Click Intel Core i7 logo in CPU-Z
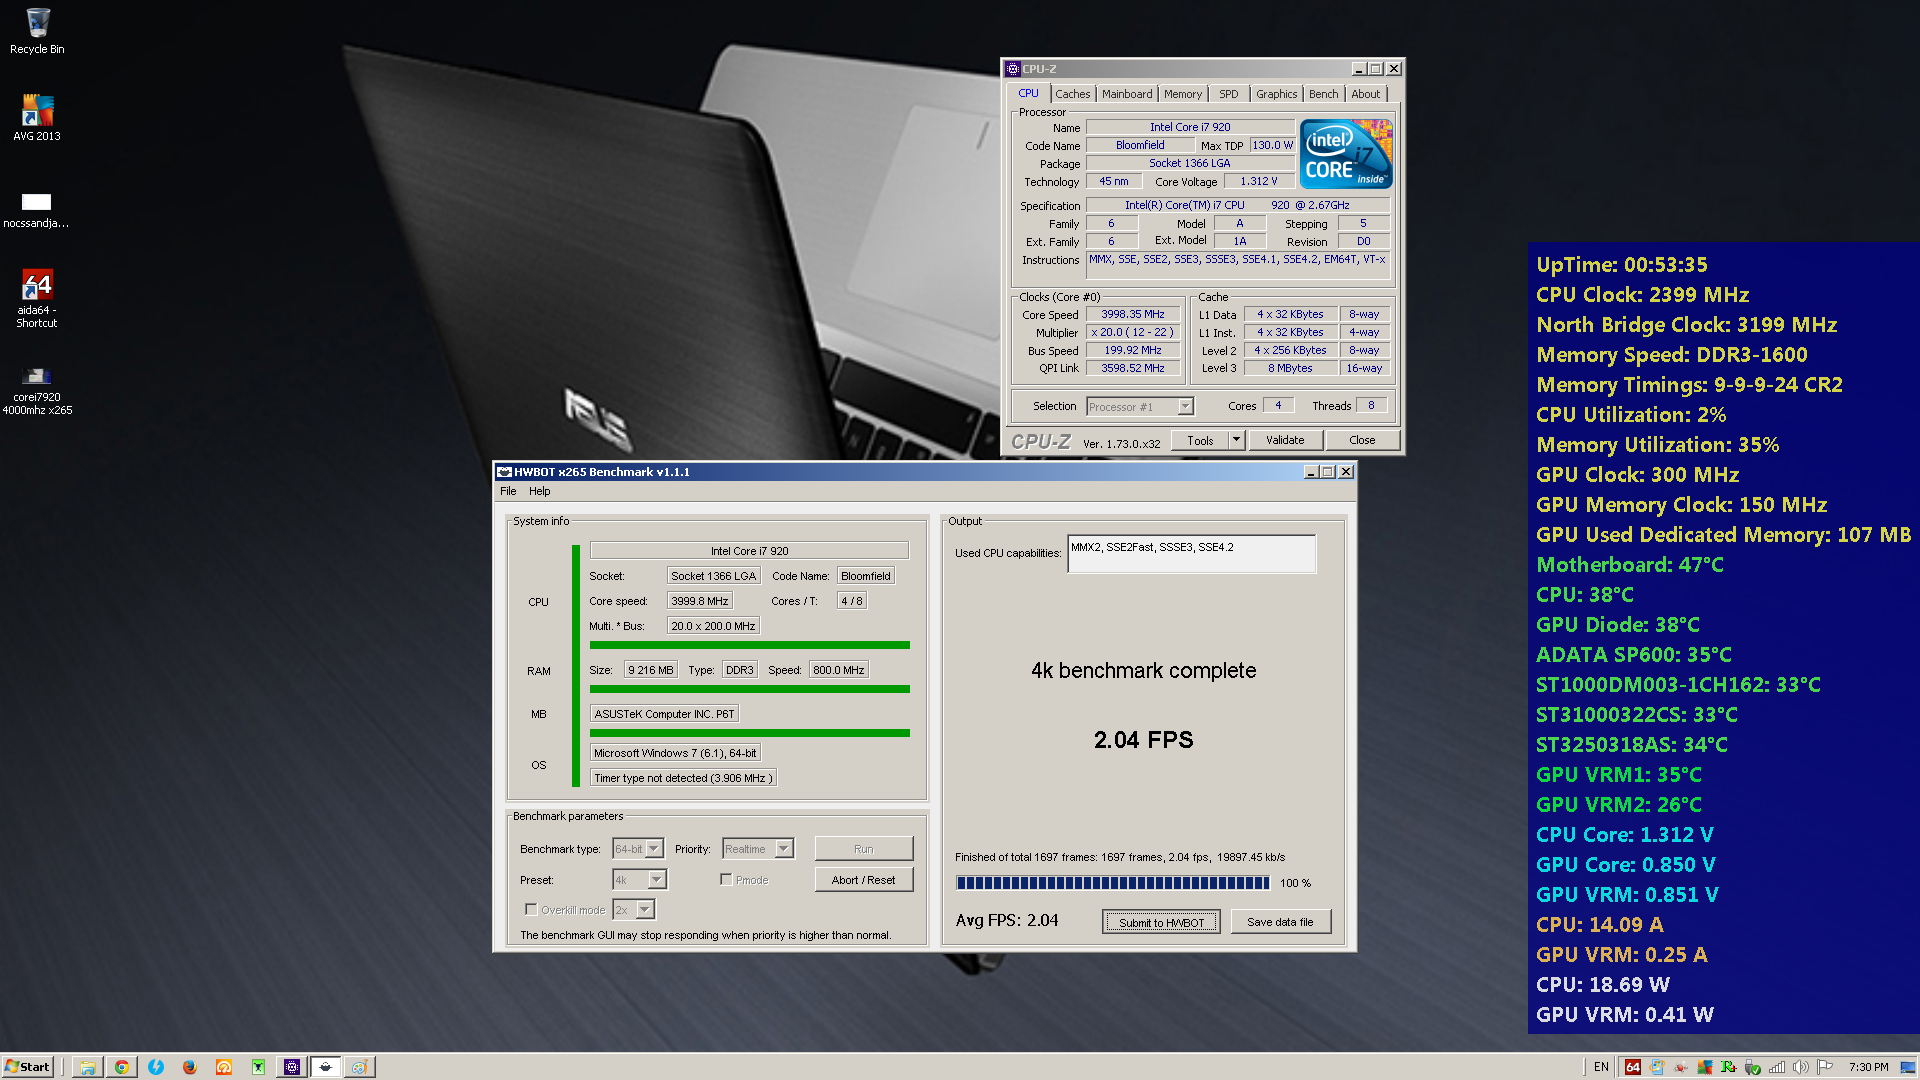The width and height of the screenshot is (1920, 1080). [x=1346, y=153]
